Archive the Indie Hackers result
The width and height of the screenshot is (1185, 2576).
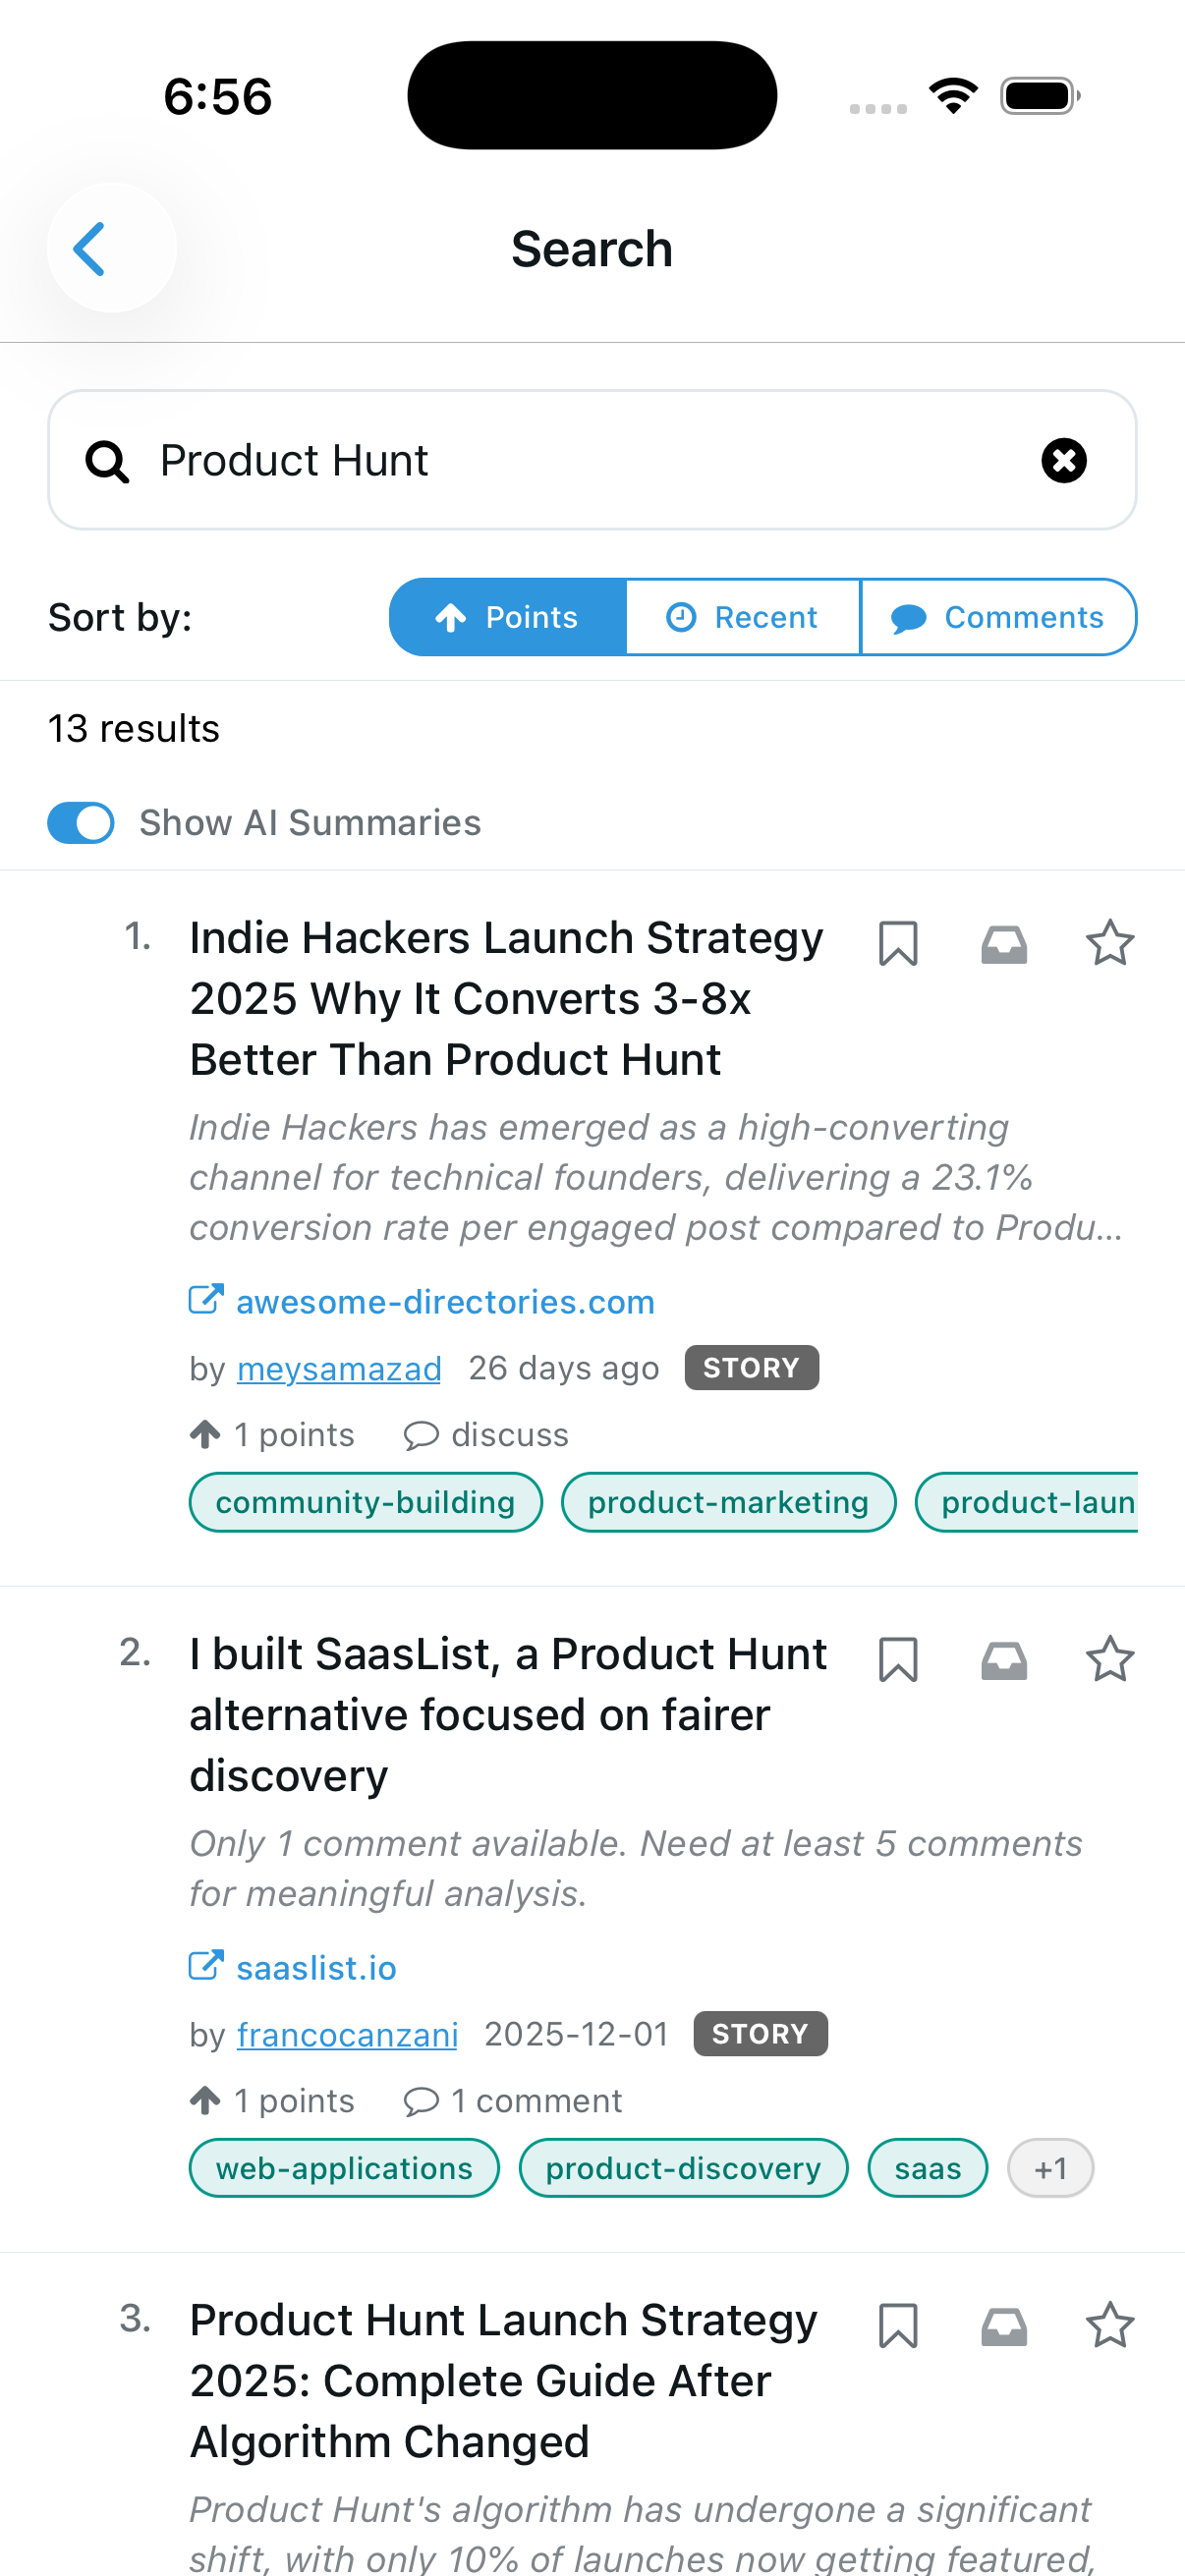[1005, 942]
